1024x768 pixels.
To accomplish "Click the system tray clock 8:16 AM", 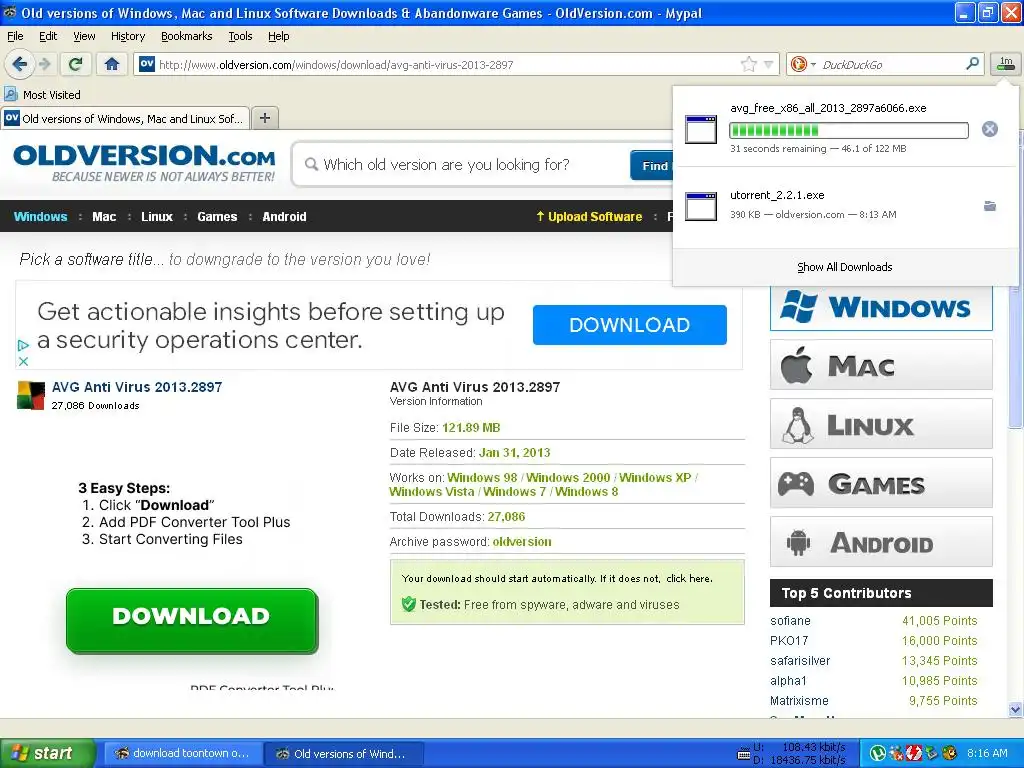I will (987, 753).
